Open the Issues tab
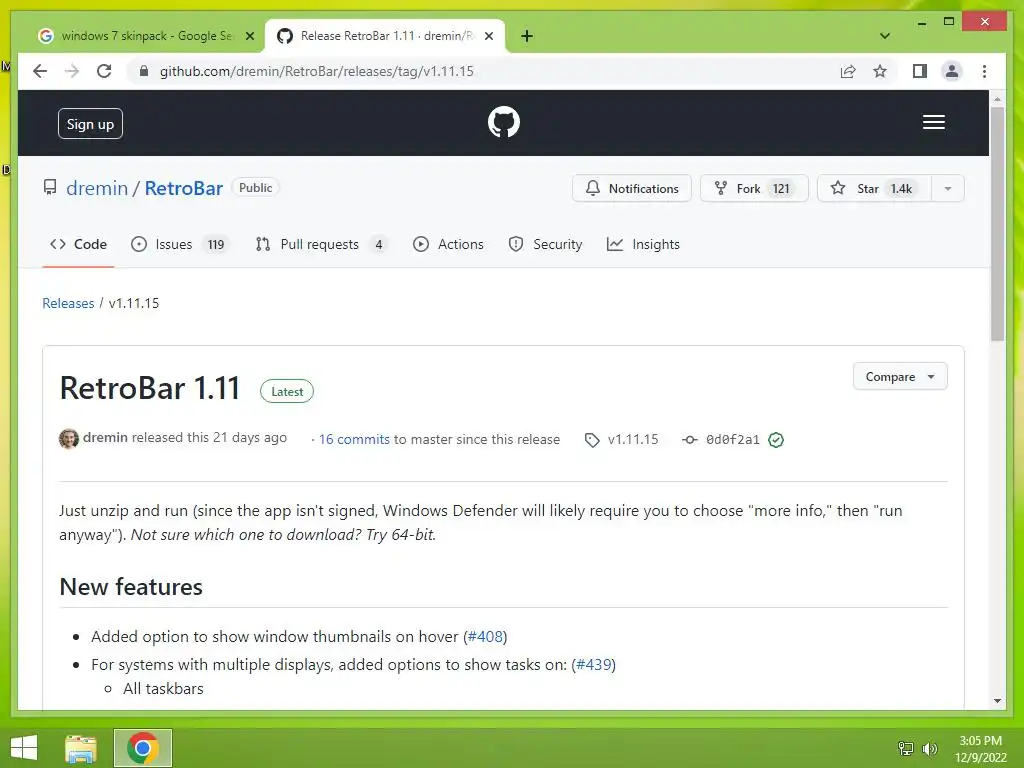The image size is (1024, 768). coord(179,244)
